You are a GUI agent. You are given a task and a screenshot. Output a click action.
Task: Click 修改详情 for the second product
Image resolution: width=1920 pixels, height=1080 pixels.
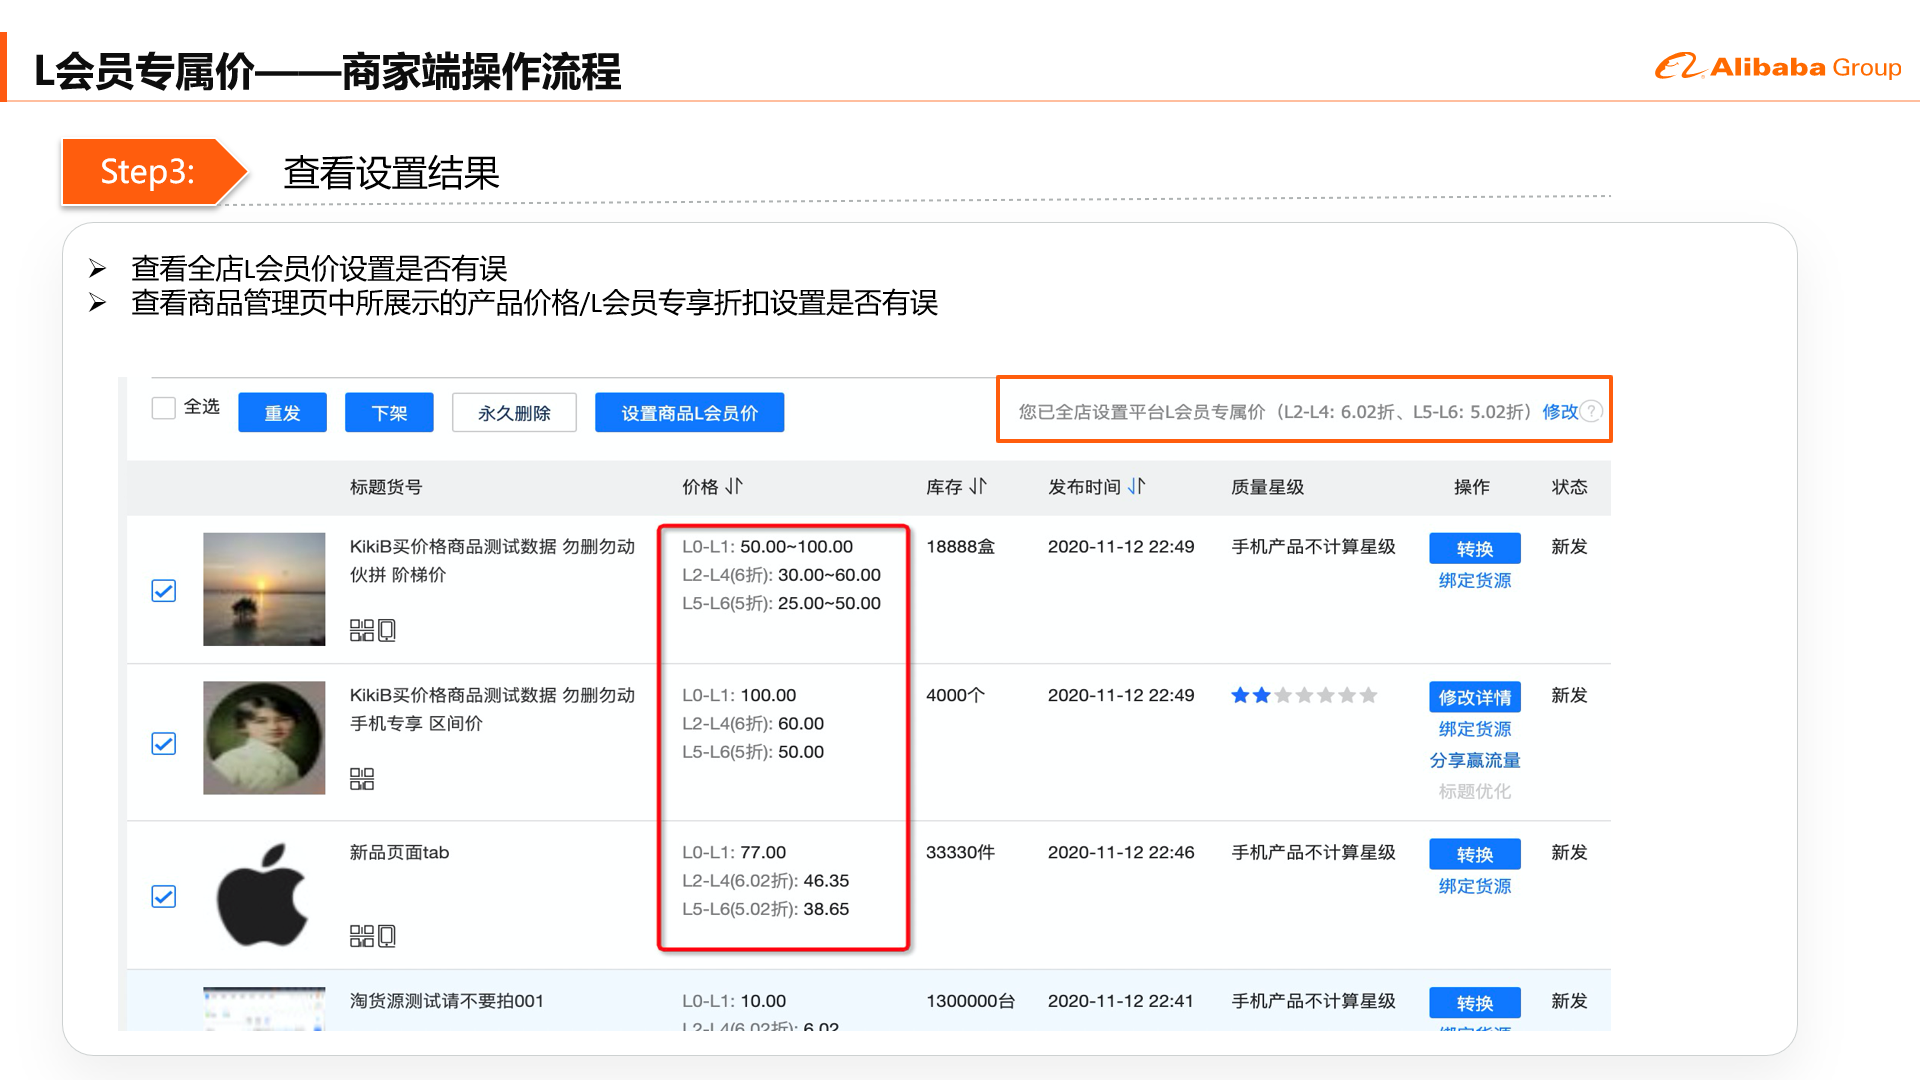point(1474,697)
